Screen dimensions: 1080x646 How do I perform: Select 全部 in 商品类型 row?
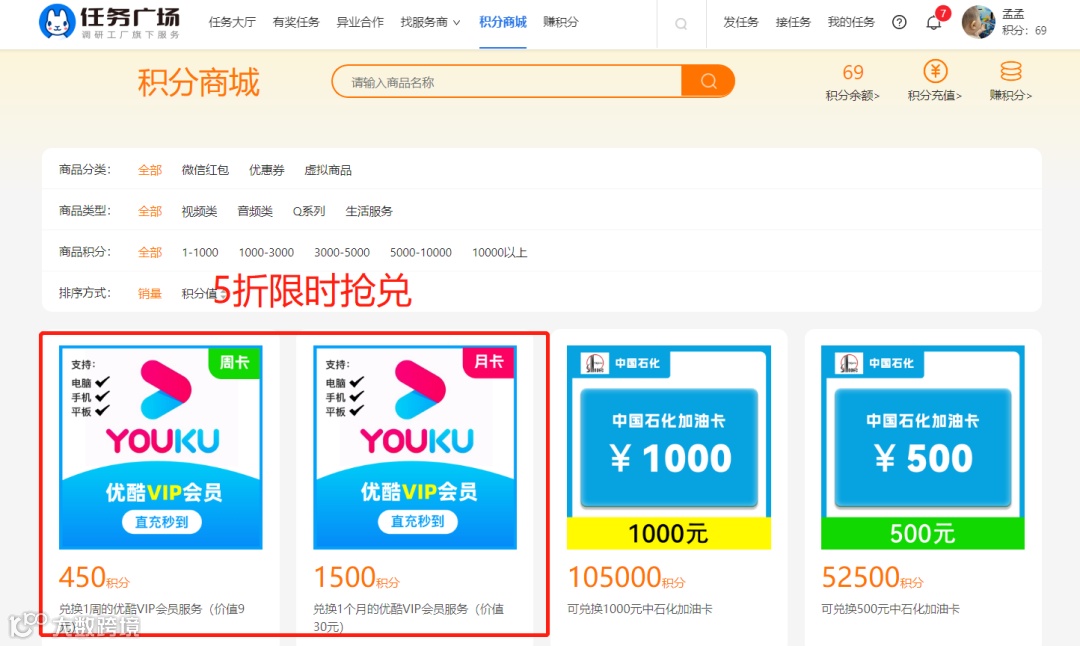(149, 211)
